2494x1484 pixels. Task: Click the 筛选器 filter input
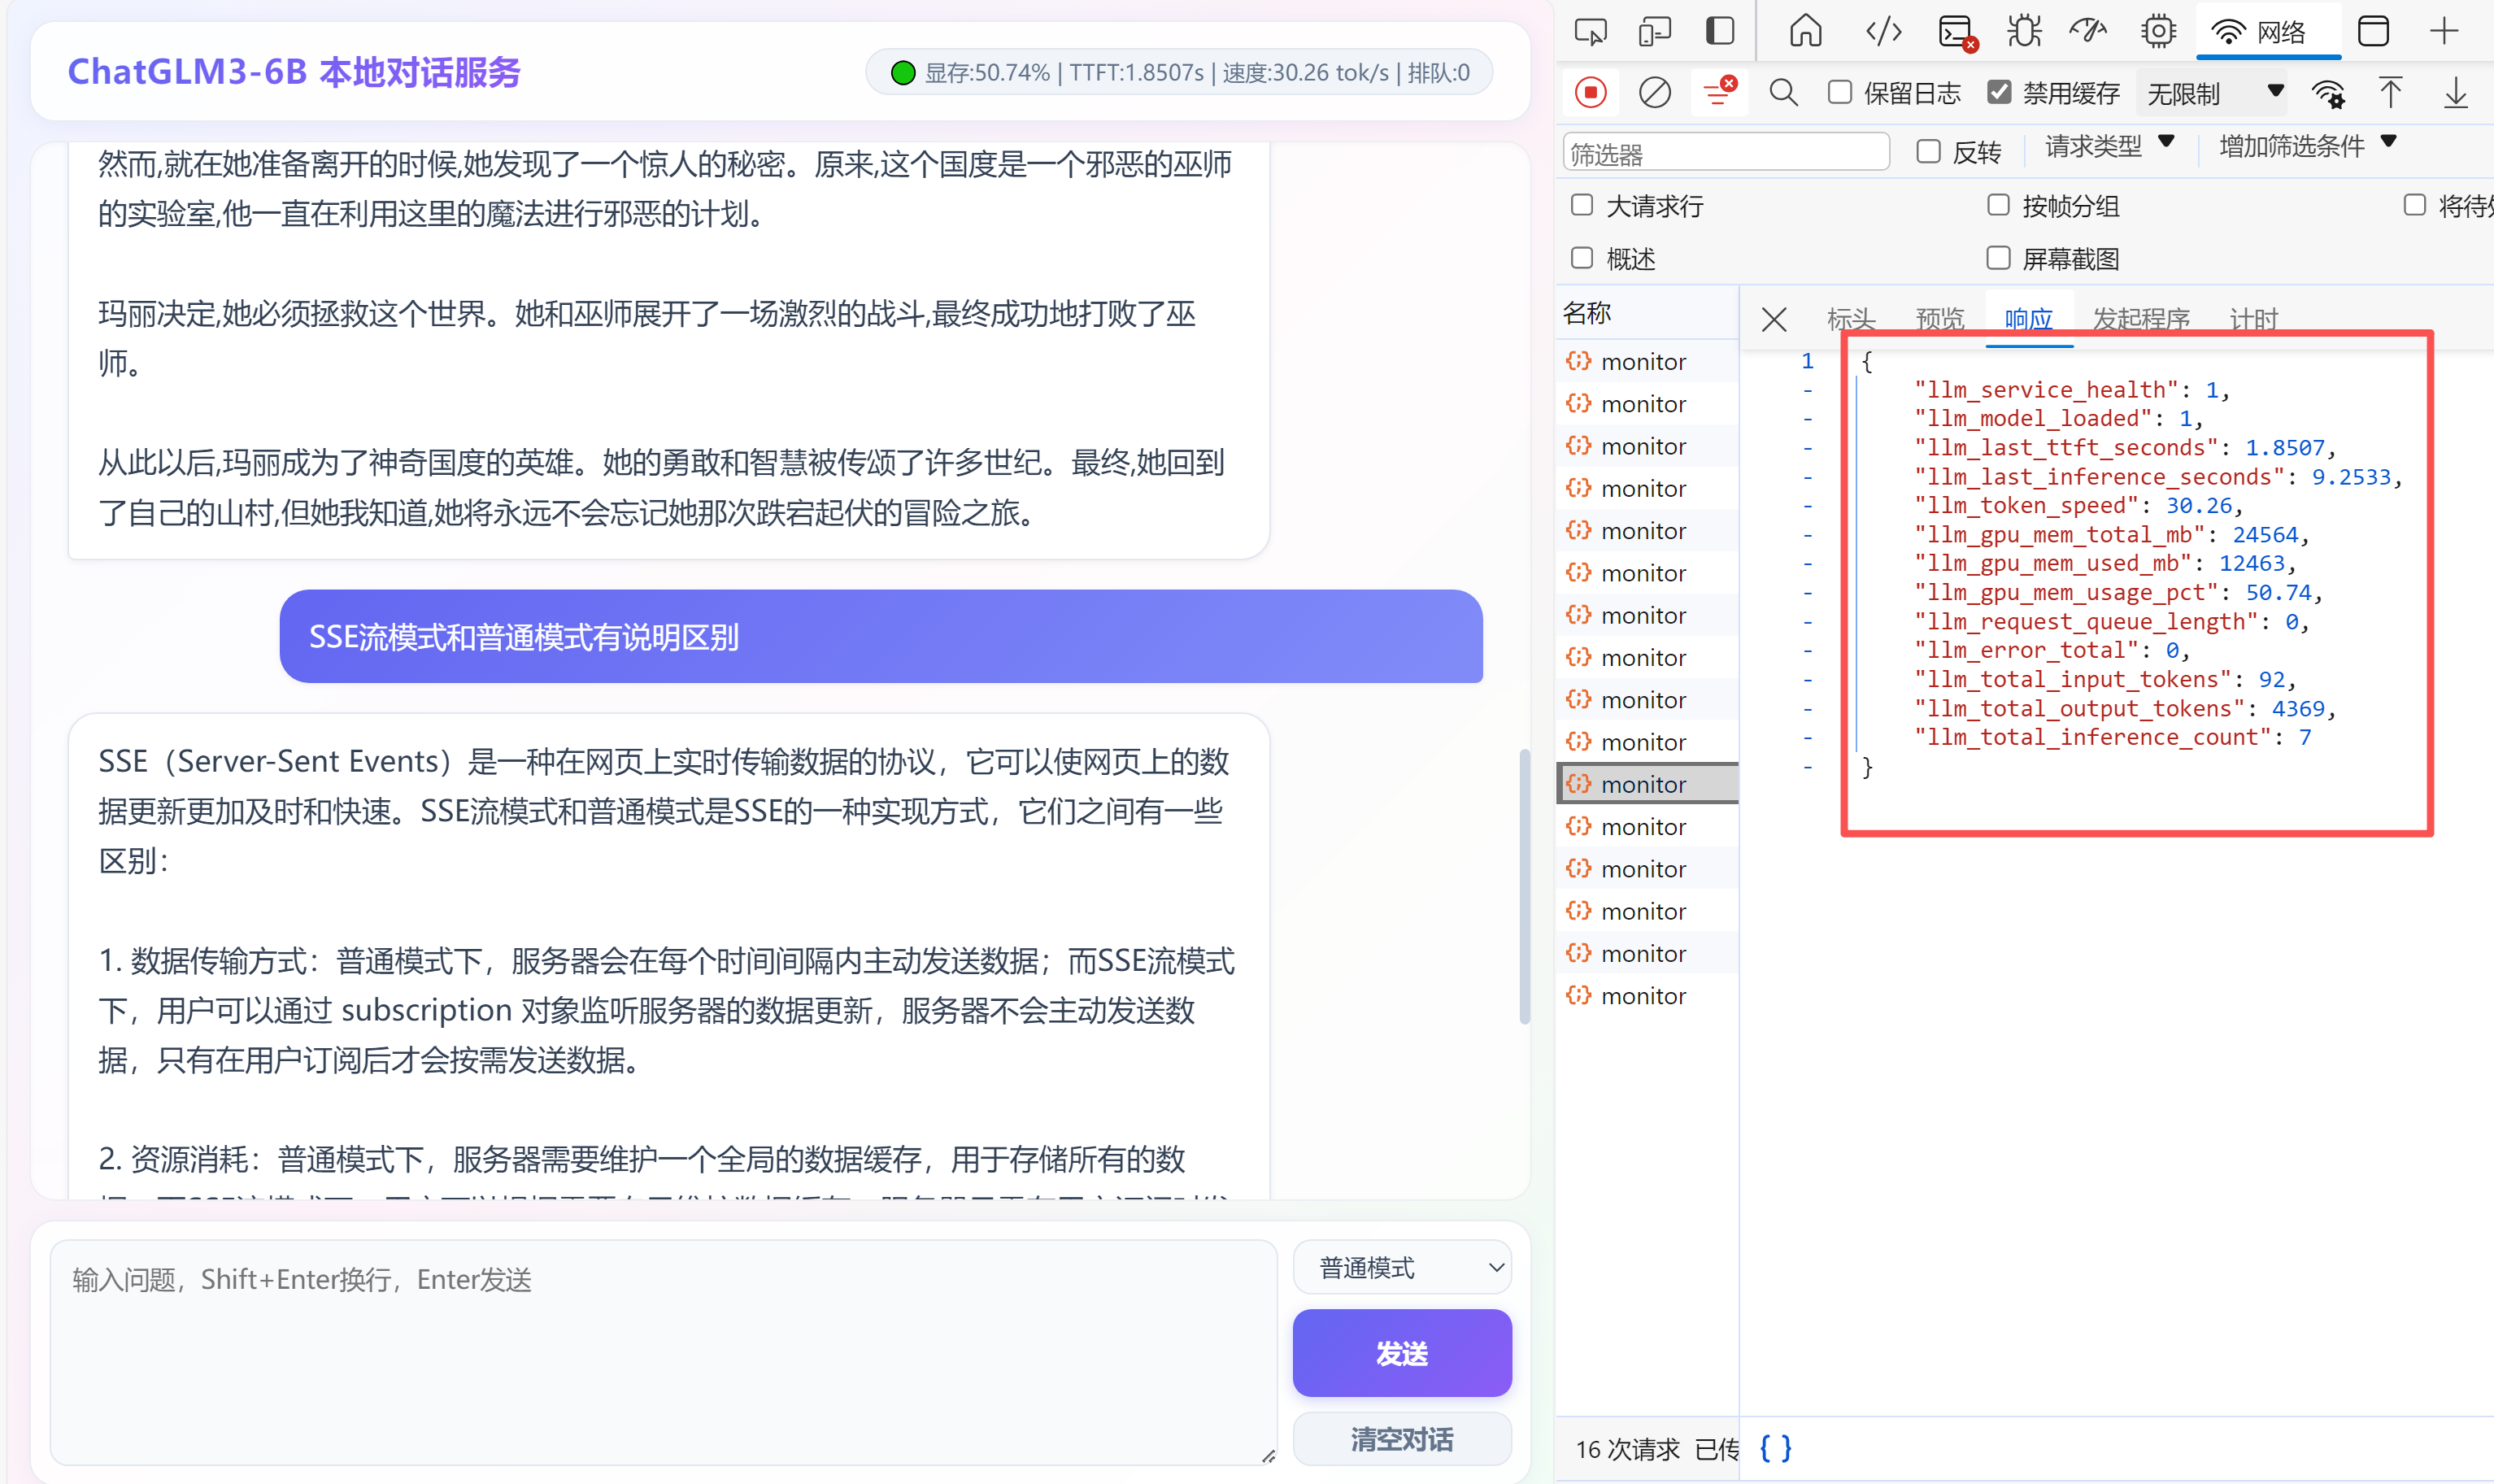tap(1726, 152)
